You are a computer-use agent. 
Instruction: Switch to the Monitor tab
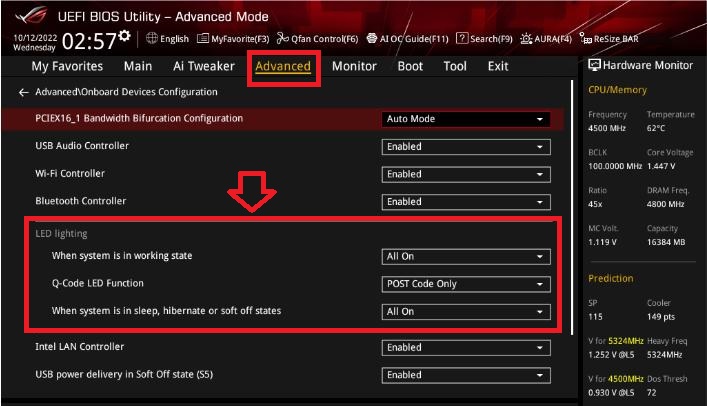pos(354,66)
